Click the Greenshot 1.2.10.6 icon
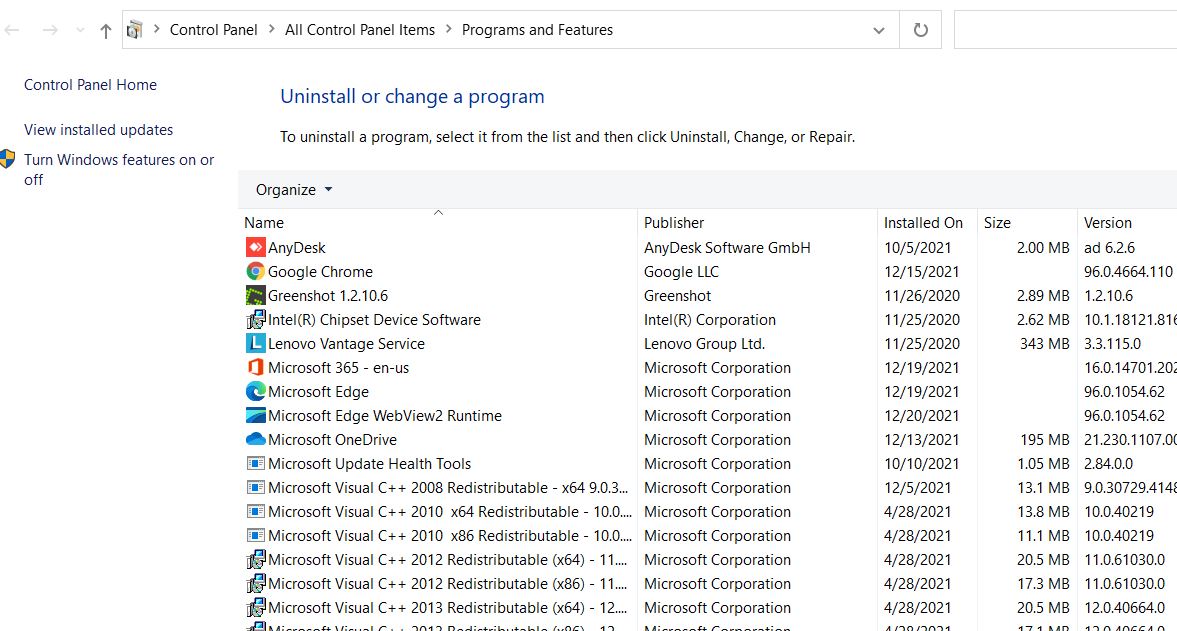This screenshot has height=631, width=1177. [255, 295]
